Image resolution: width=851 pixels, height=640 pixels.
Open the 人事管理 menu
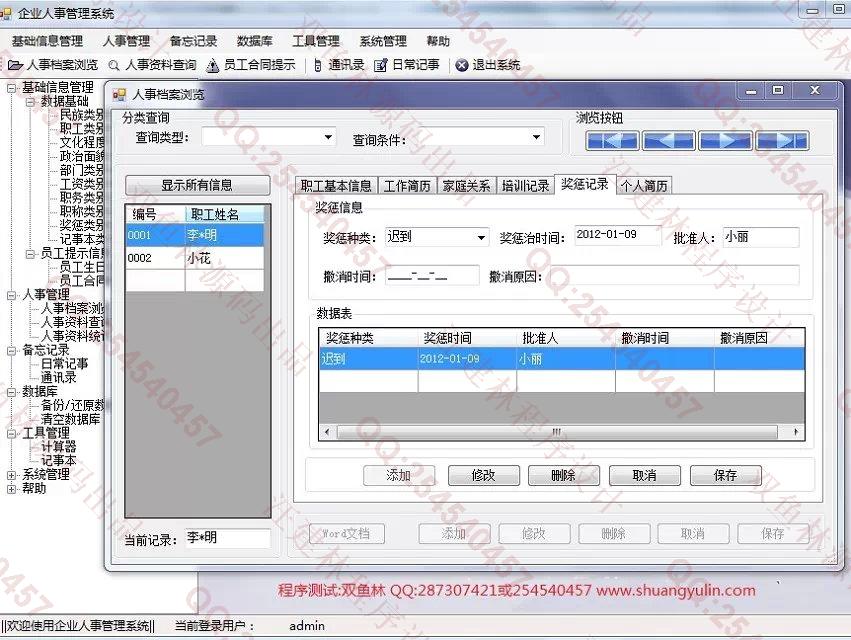tap(126, 41)
